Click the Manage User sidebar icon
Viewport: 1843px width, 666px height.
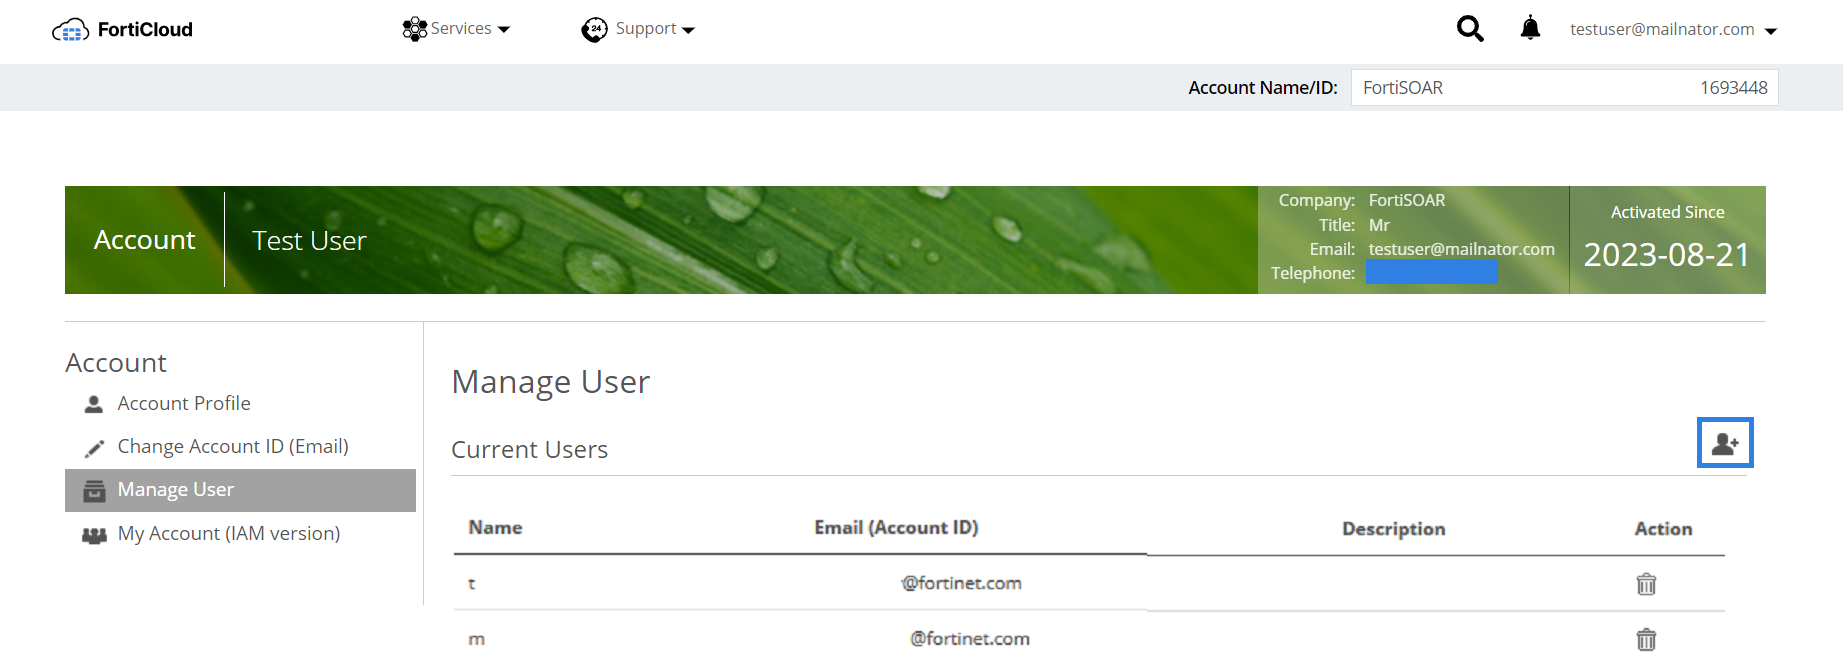pos(94,491)
